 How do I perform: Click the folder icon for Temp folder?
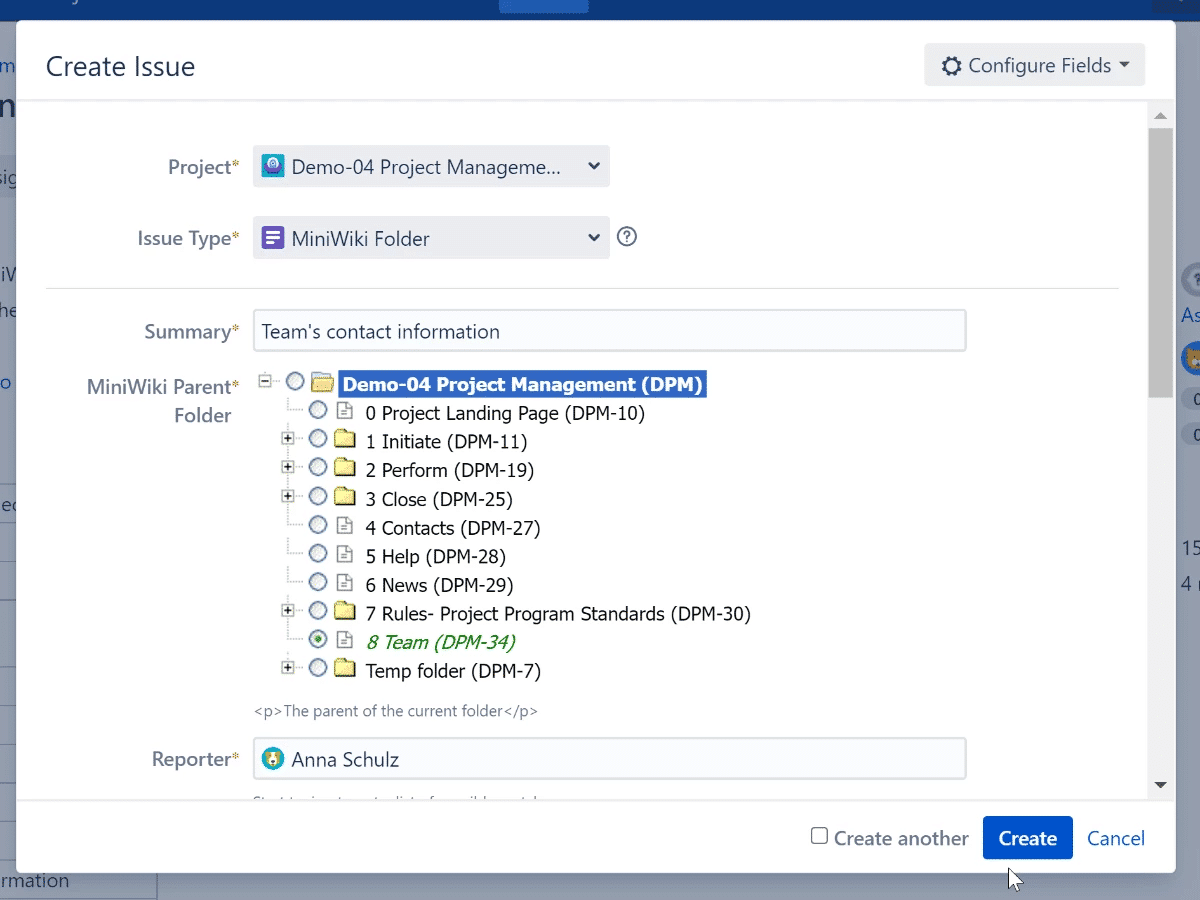345,668
